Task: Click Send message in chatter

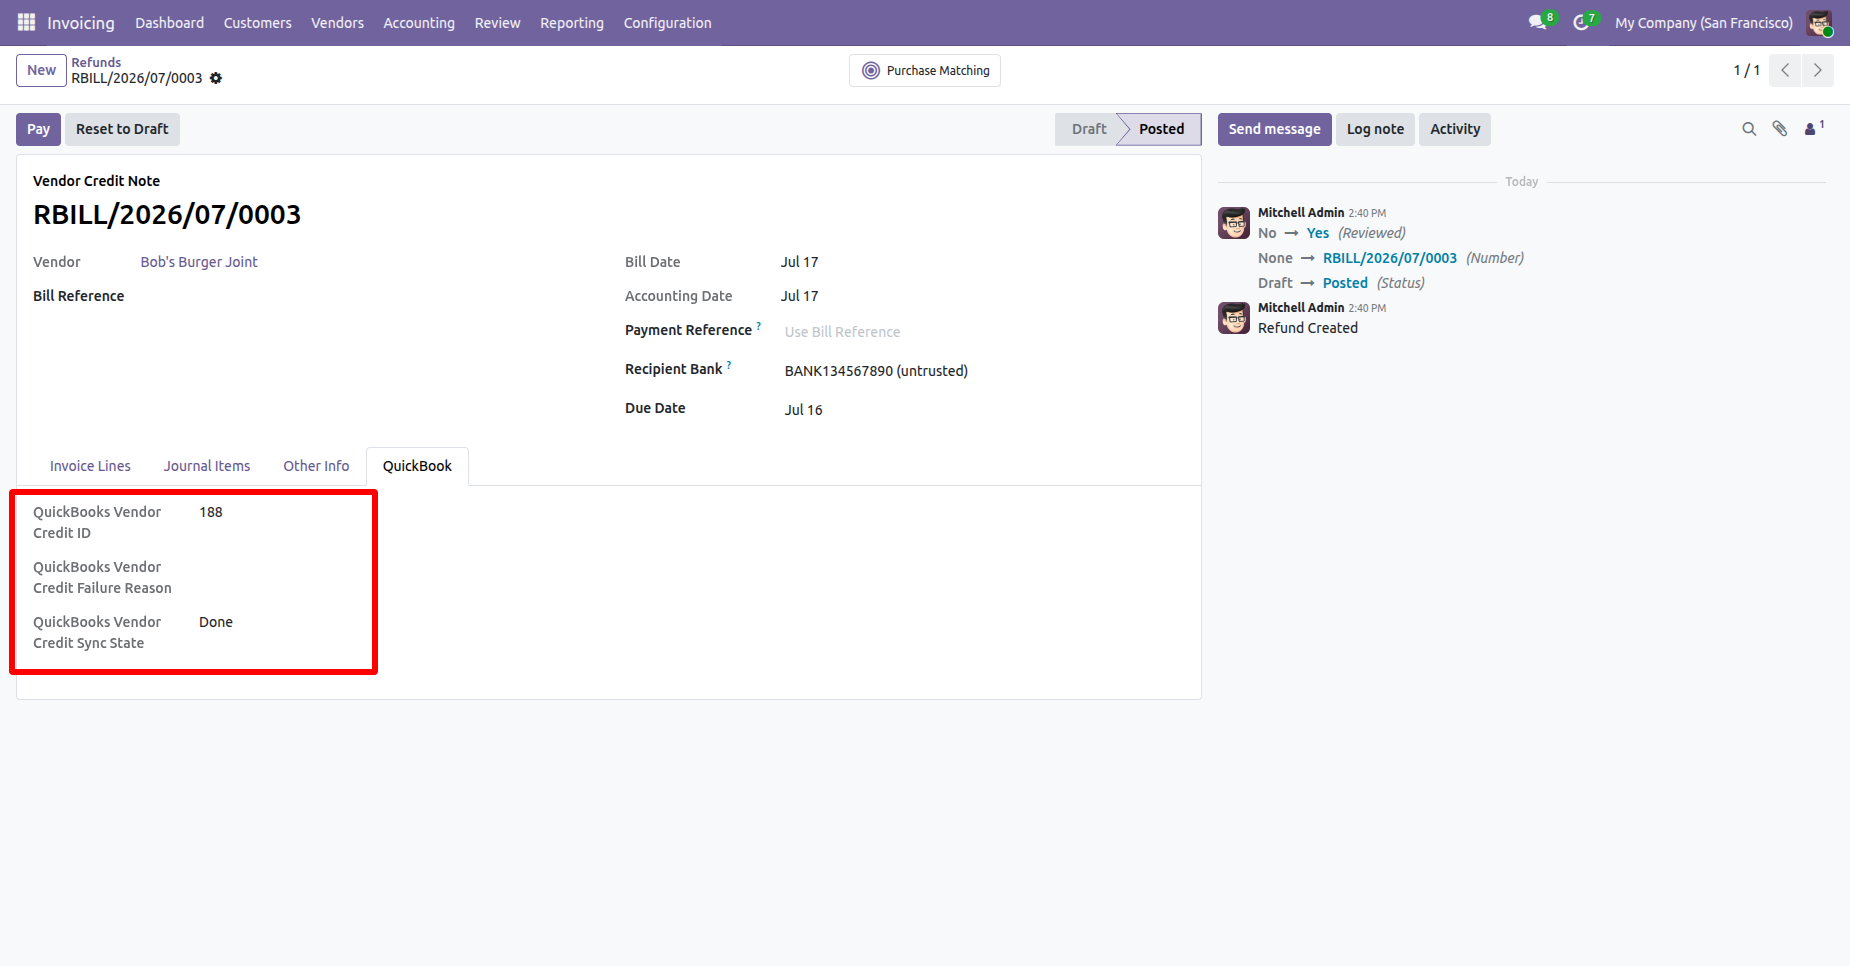Action: 1274,129
